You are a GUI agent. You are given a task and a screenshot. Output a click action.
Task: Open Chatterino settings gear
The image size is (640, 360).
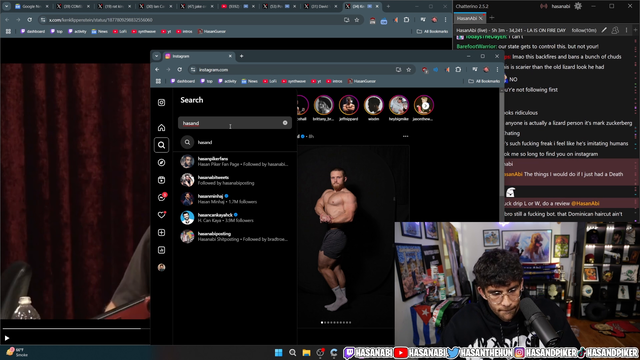pyautogui.click(x=578, y=6)
